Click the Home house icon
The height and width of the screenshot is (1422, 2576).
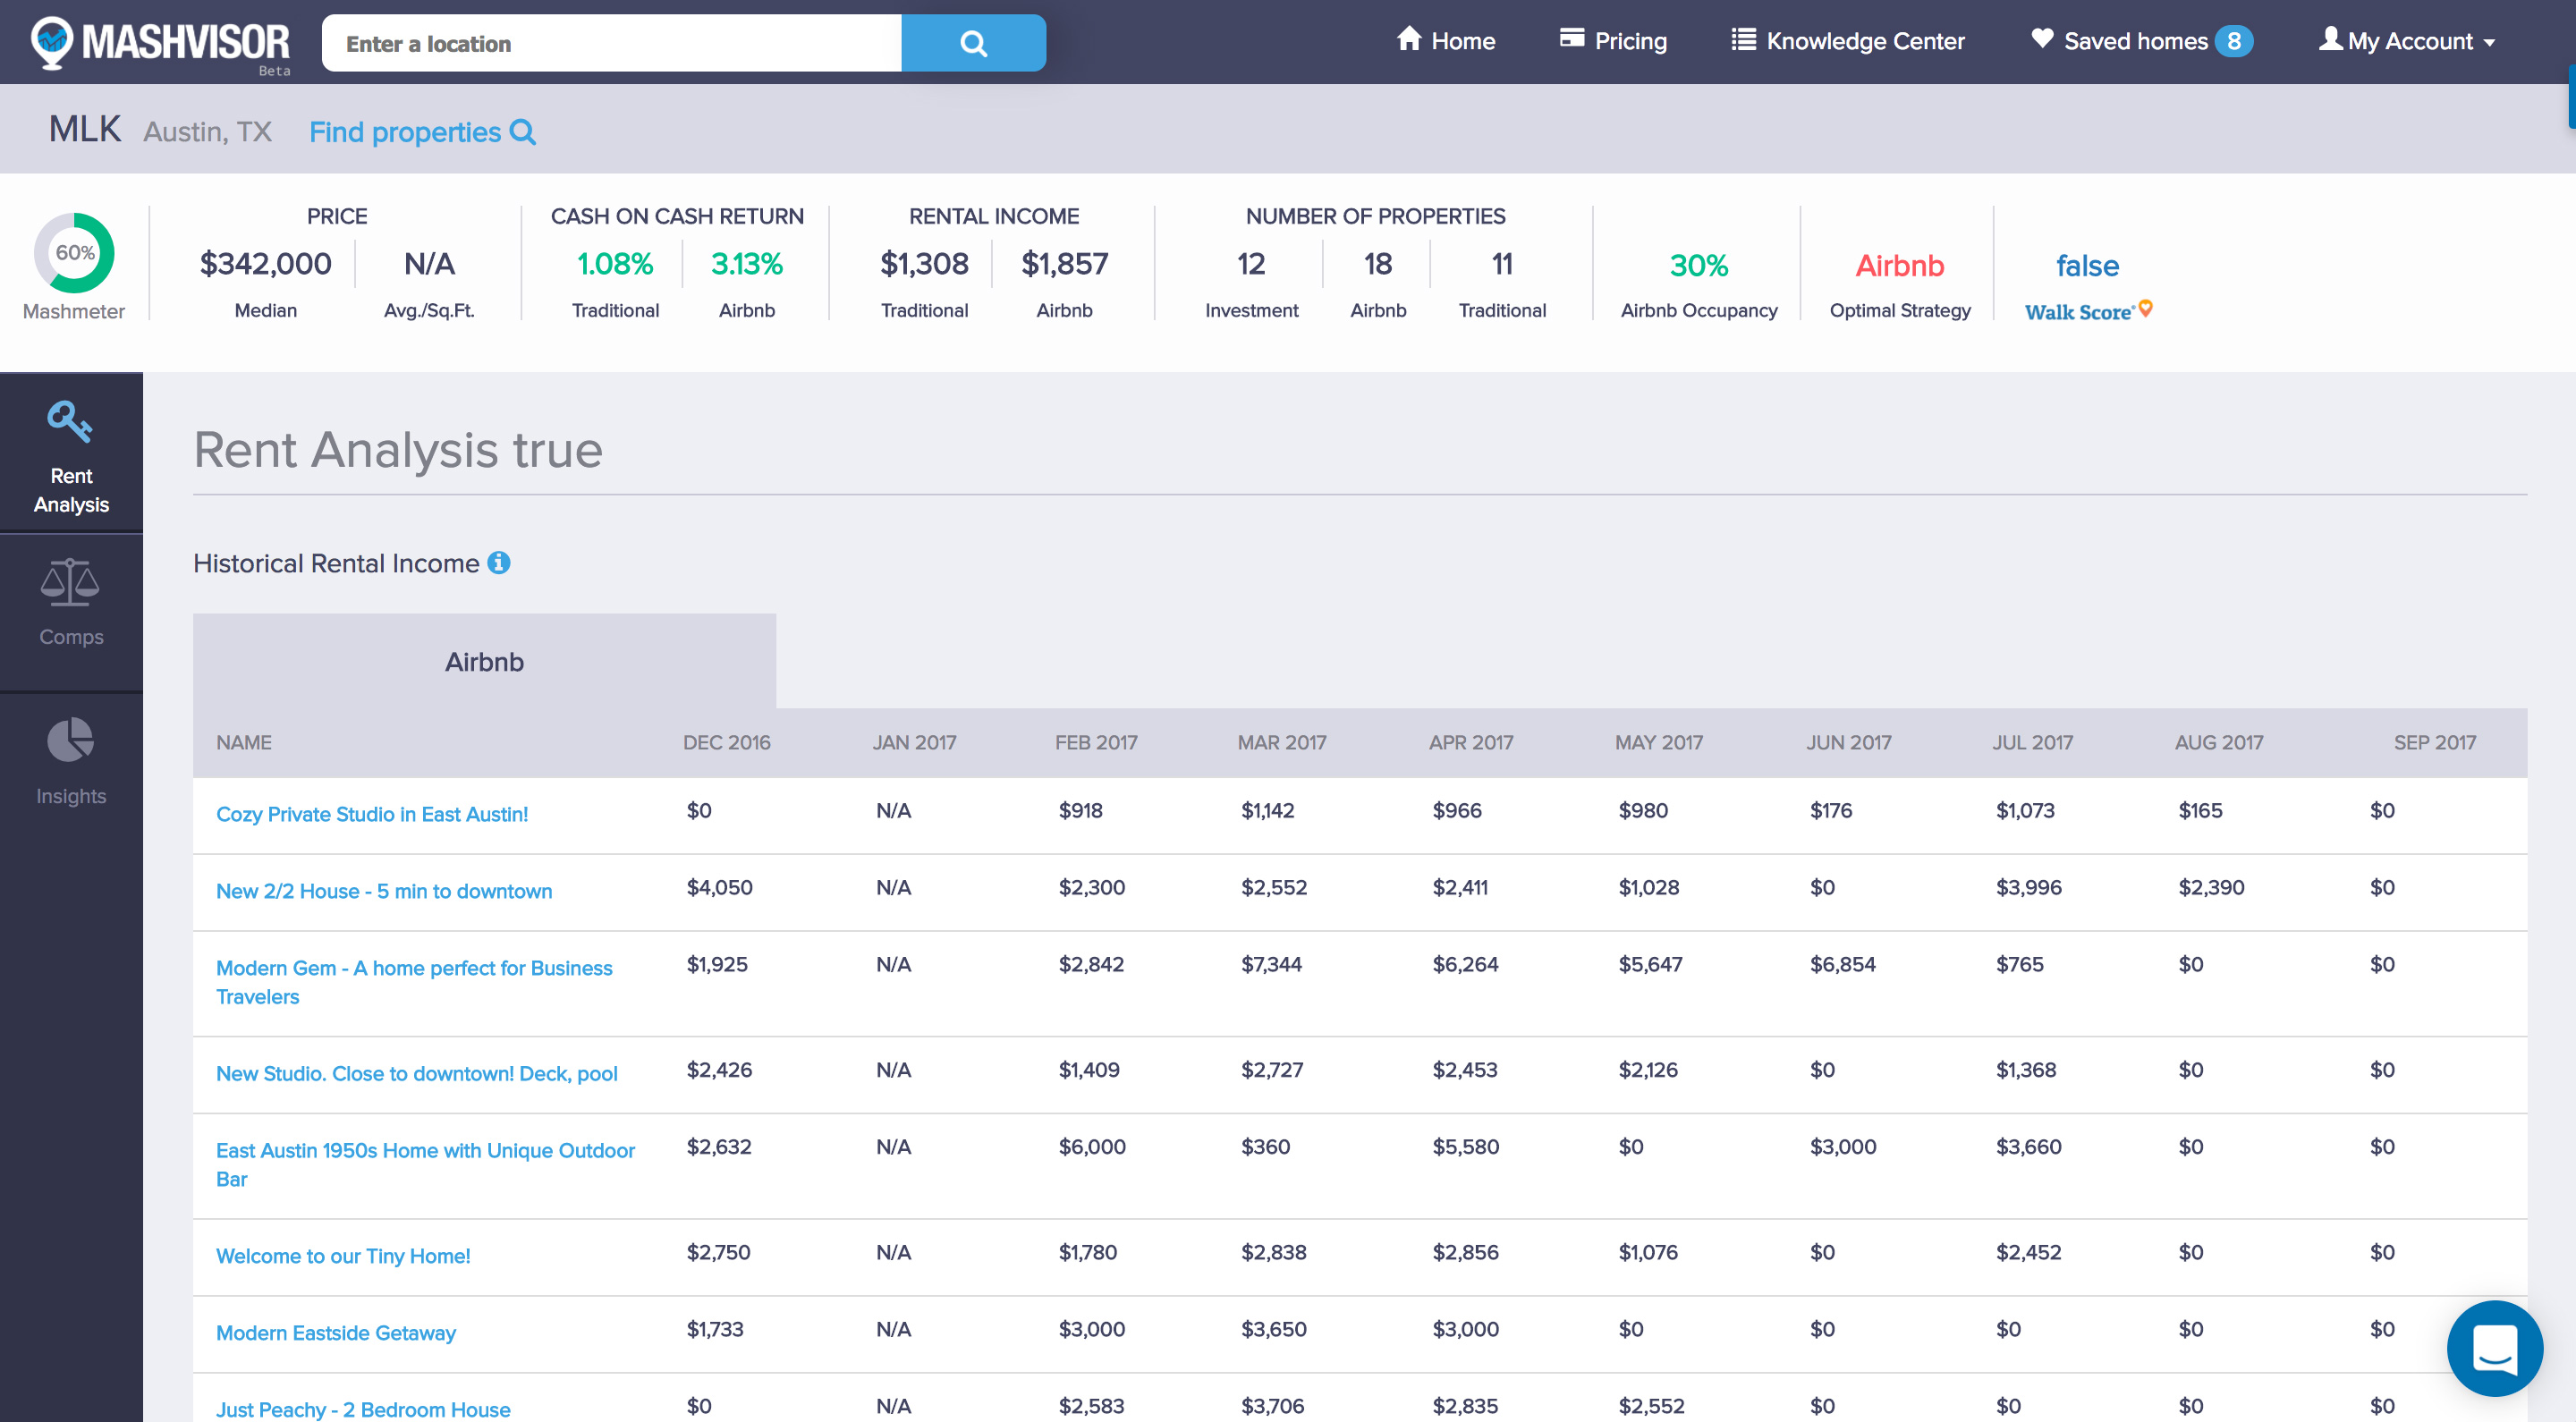1409,39
